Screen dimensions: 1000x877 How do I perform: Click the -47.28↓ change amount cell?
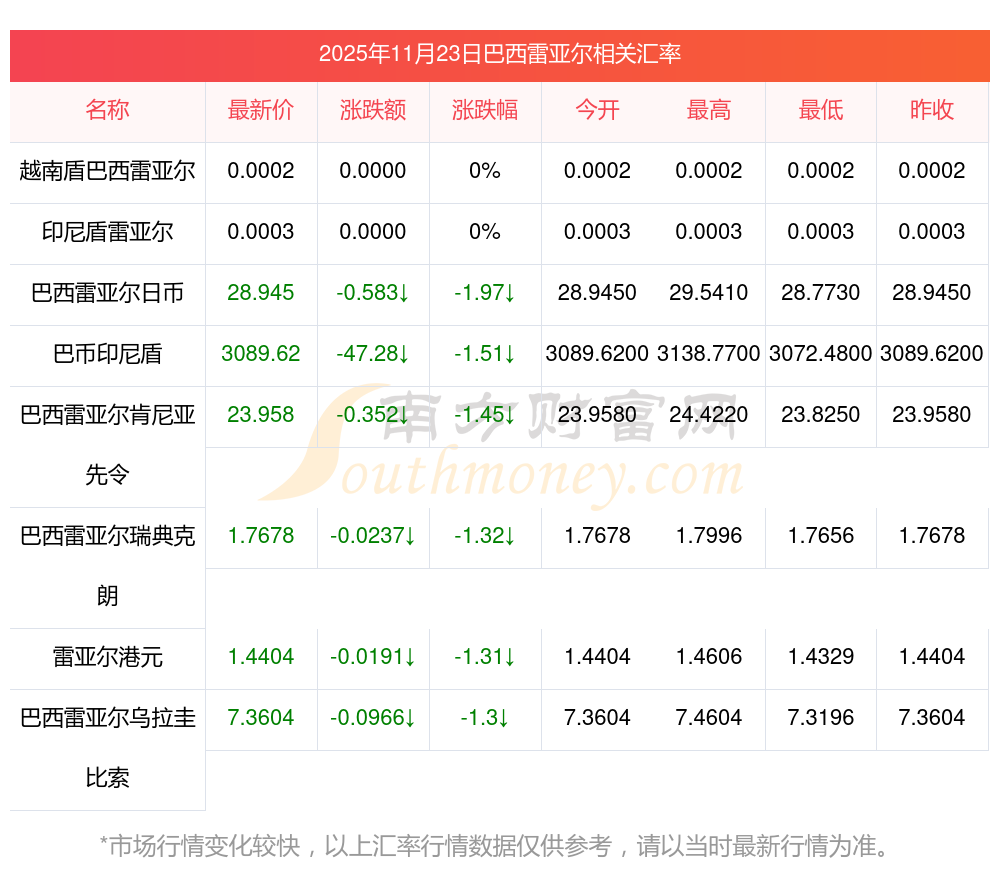(373, 354)
